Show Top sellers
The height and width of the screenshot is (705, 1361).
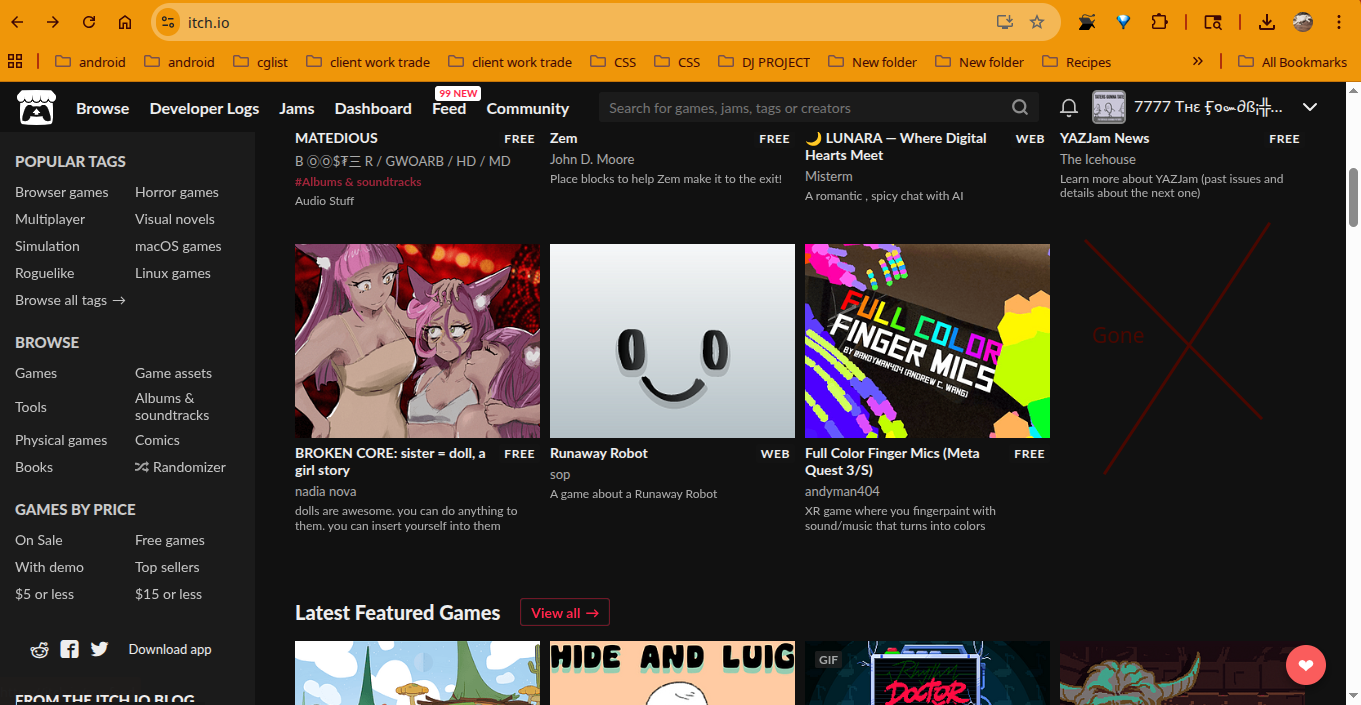point(168,567)
